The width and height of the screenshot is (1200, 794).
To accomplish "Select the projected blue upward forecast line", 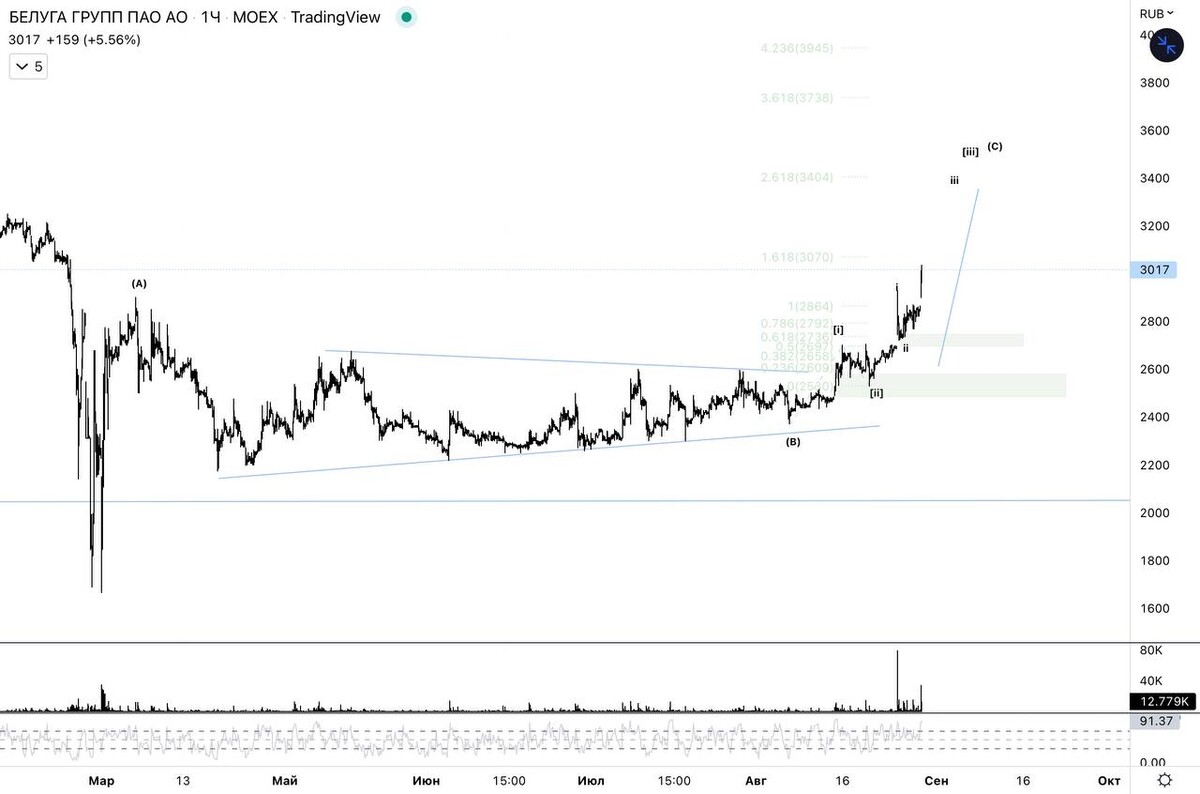I will tap(958, 277).
